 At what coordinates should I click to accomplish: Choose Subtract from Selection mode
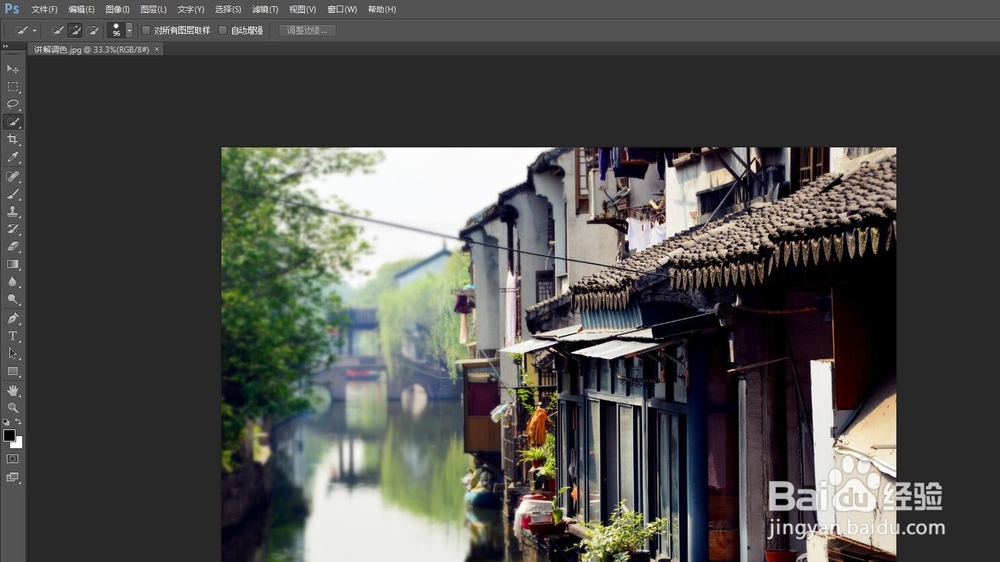point(92,30)
